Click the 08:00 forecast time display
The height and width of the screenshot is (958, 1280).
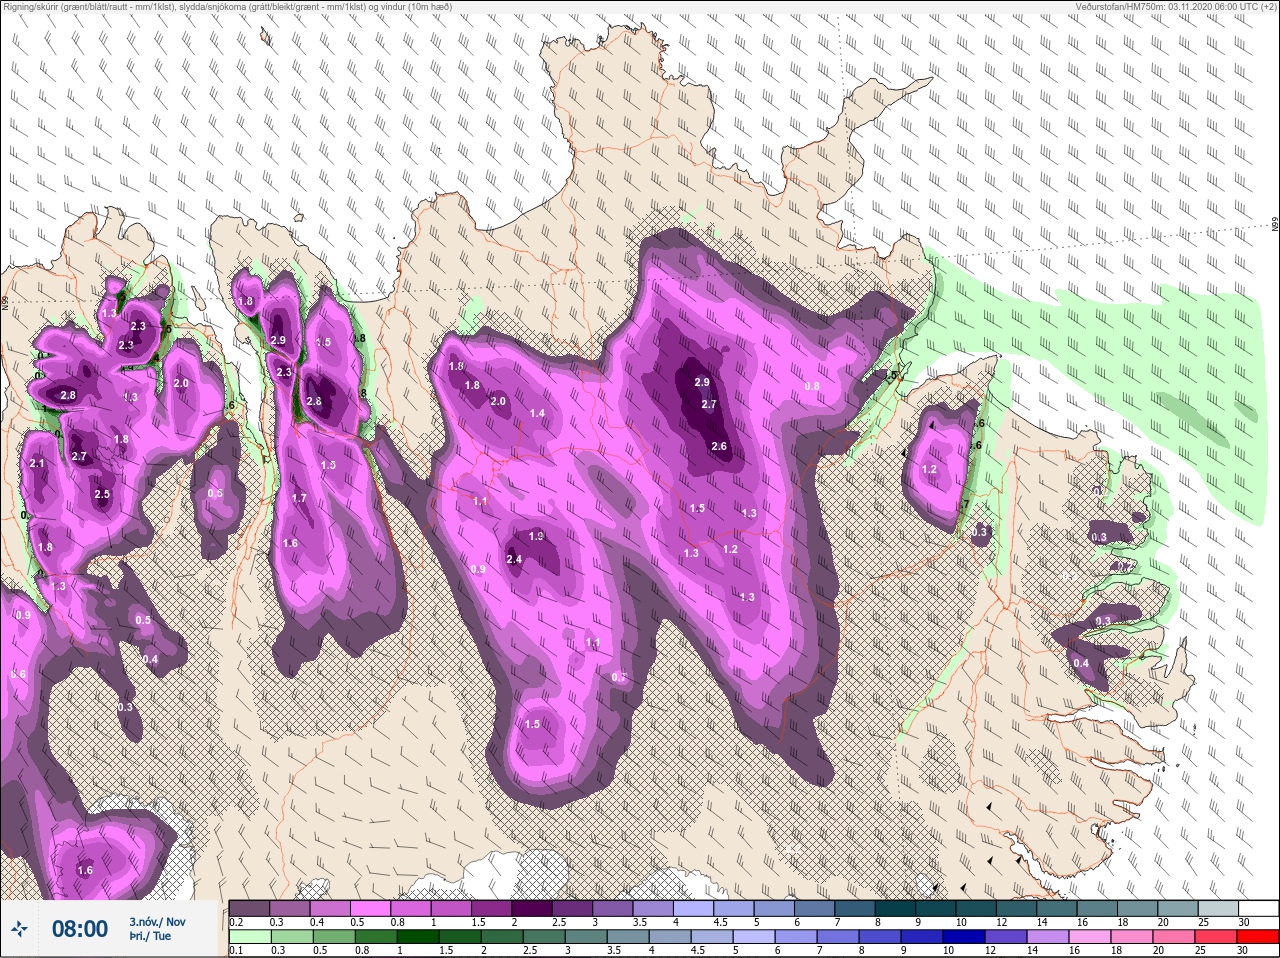pos(79,929)
